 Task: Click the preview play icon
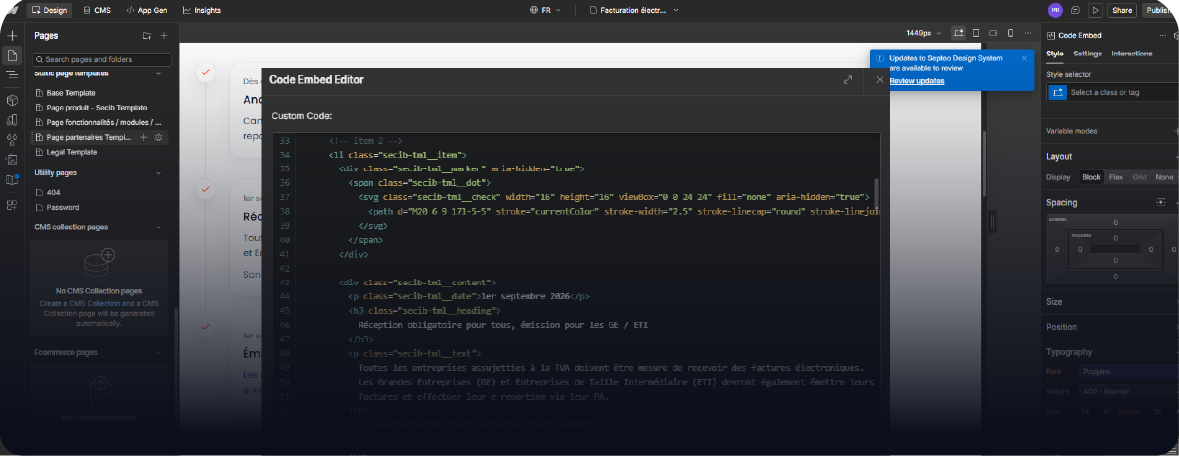pos(1095,10)
